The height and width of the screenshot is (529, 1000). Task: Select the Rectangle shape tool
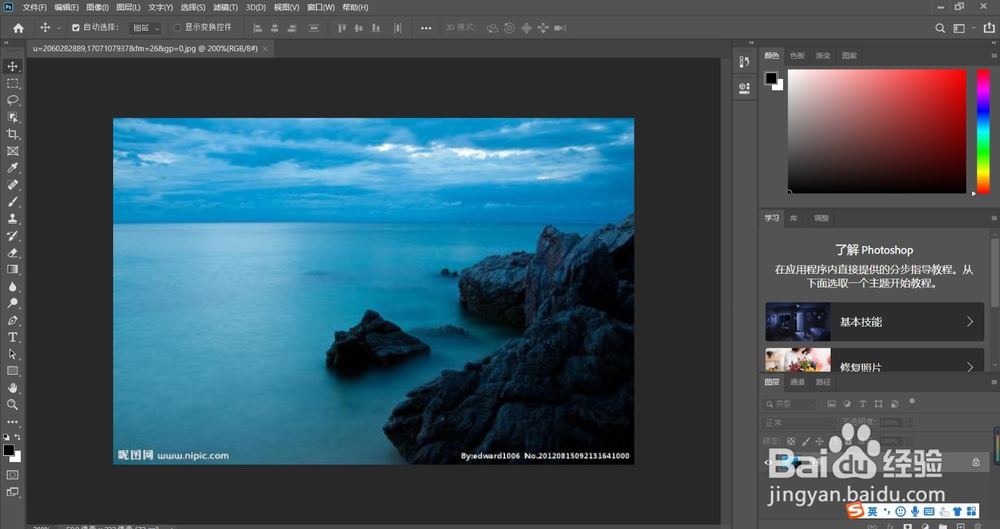point(13,371)
